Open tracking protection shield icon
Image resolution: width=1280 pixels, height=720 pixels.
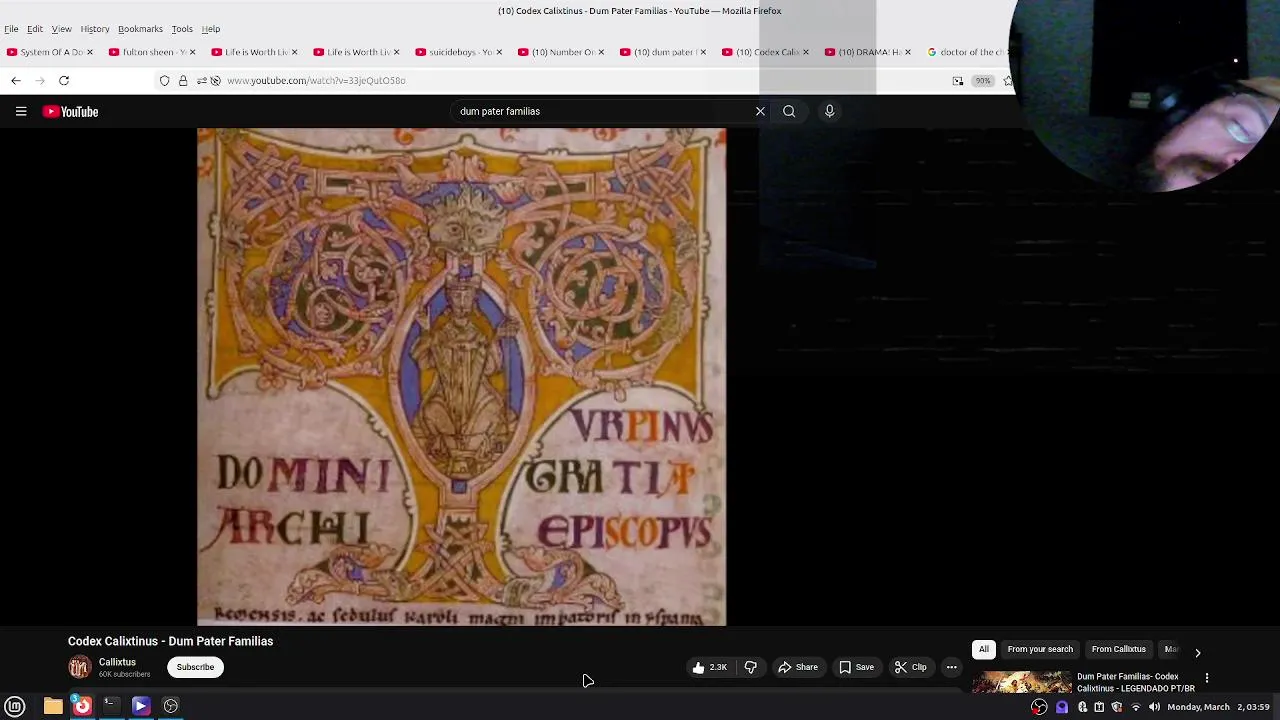(x=165, y=80)
